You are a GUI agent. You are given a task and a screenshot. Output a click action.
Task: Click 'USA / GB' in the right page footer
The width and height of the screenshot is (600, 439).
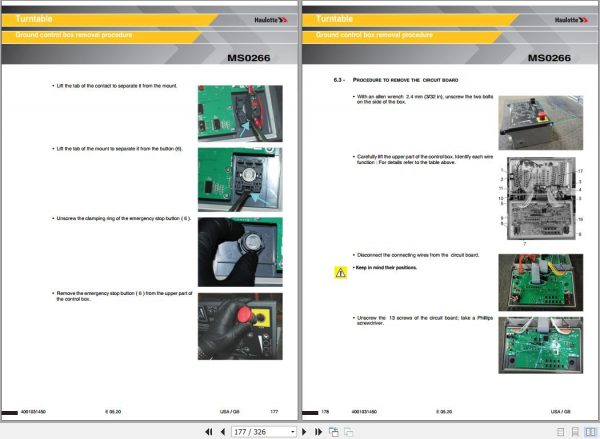(x=561, y=411)
